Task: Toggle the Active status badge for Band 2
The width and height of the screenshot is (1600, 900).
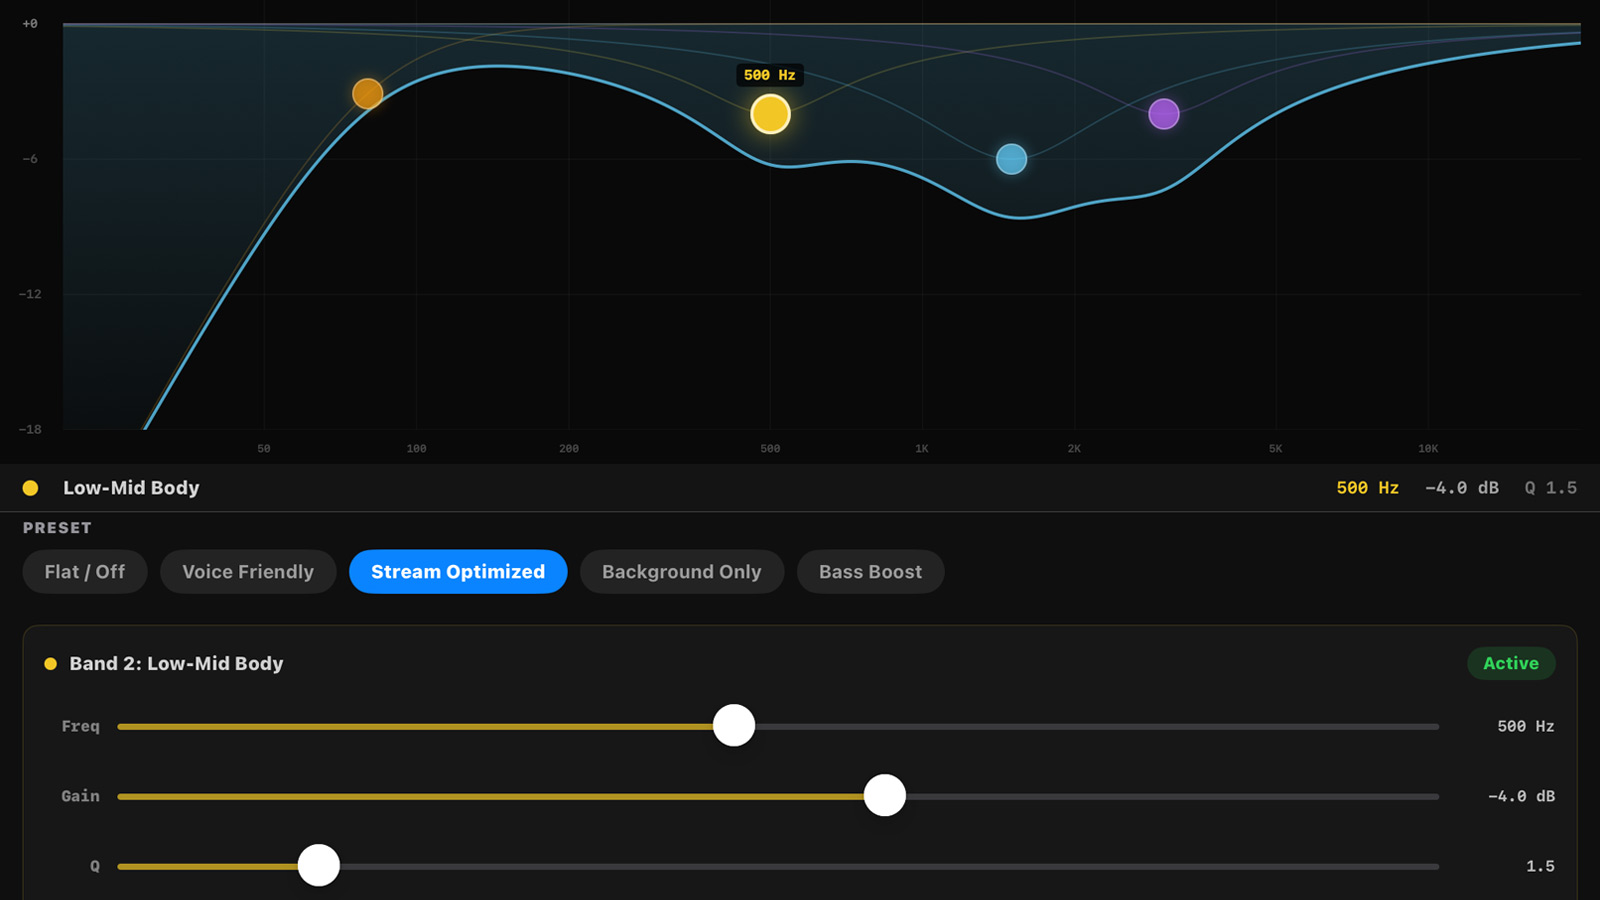Action: click(1511, 663)
